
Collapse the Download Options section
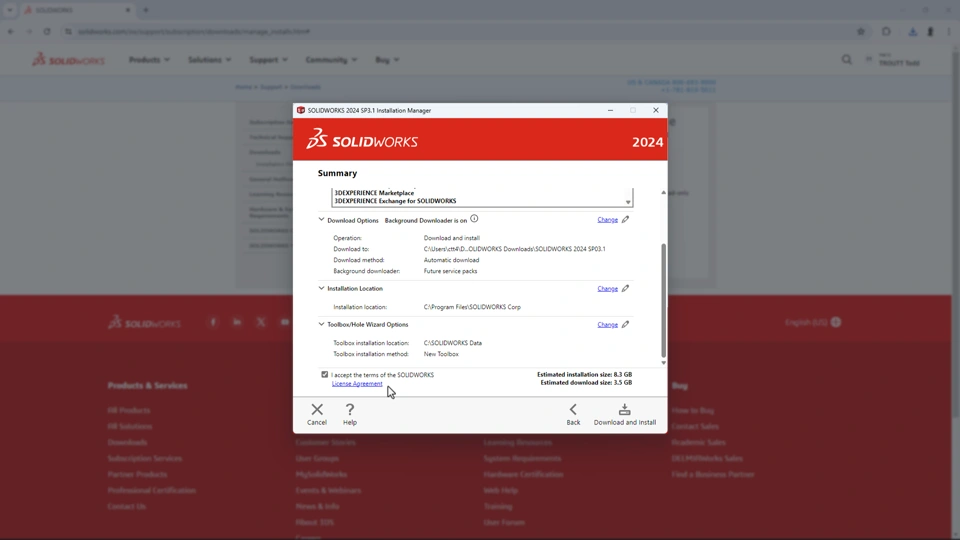321,219
